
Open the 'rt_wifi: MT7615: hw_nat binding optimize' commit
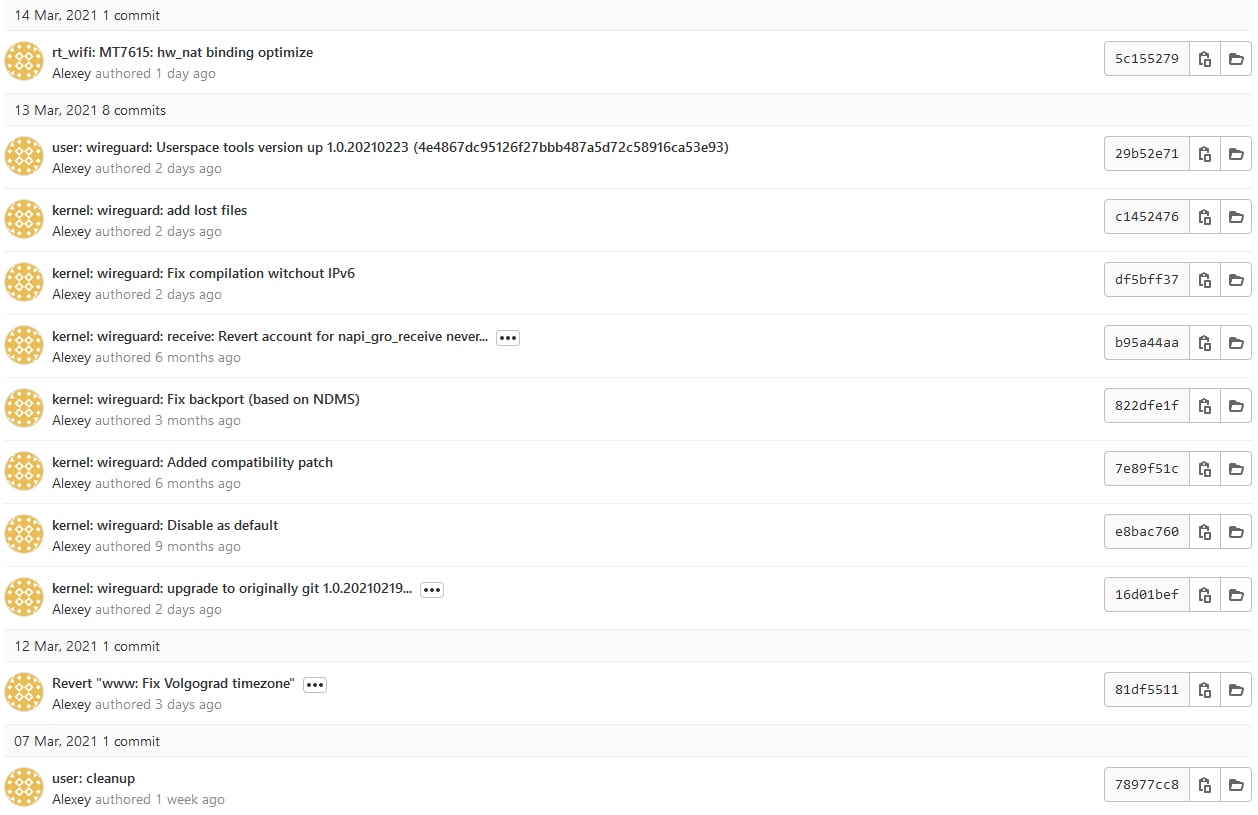click(182, 52)
